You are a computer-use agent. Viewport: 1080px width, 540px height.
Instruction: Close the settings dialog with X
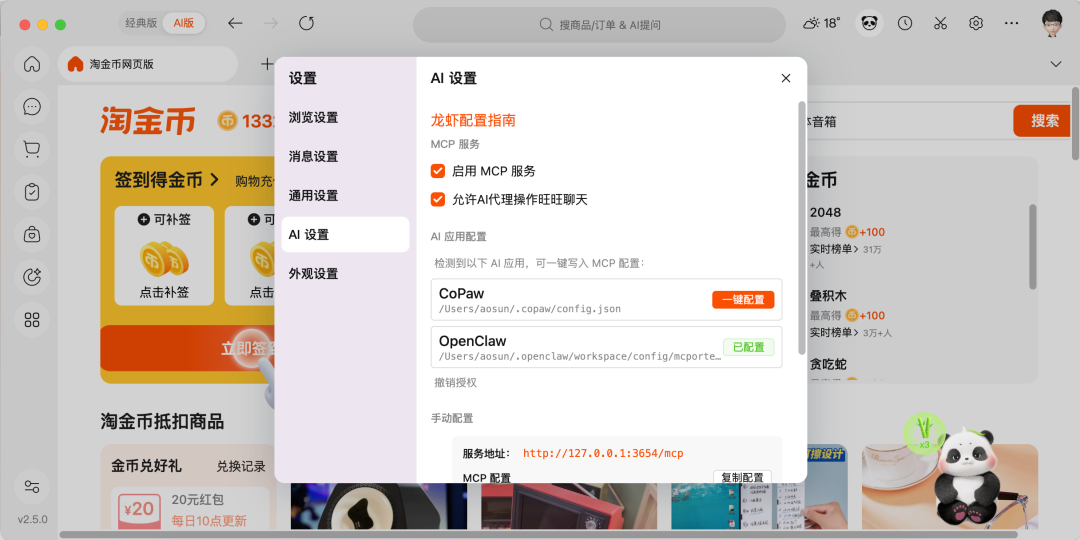[786, 79]
